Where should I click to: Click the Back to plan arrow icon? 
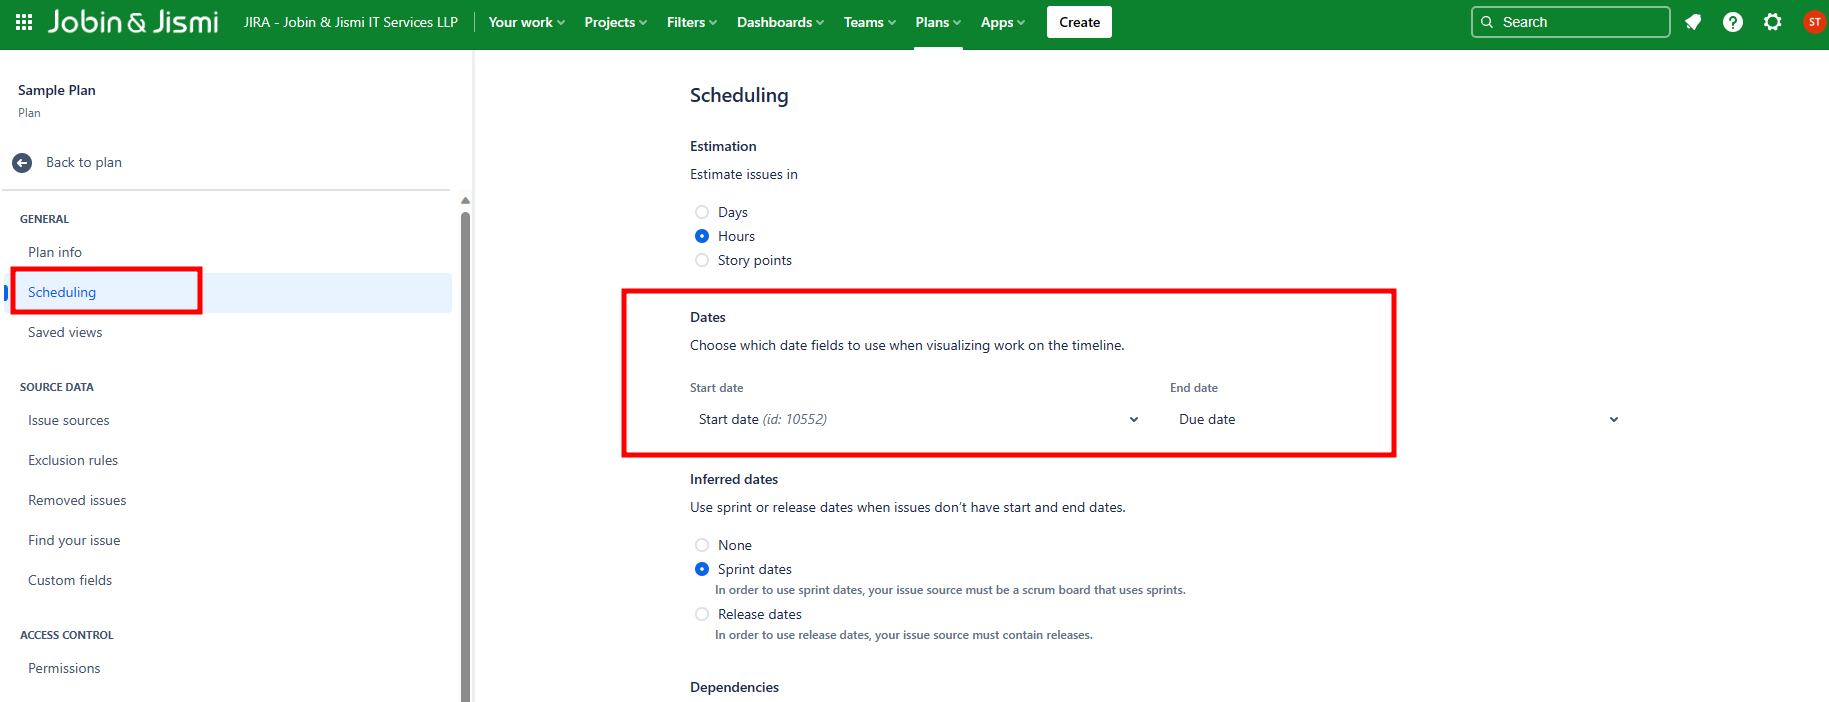point(22,163)
